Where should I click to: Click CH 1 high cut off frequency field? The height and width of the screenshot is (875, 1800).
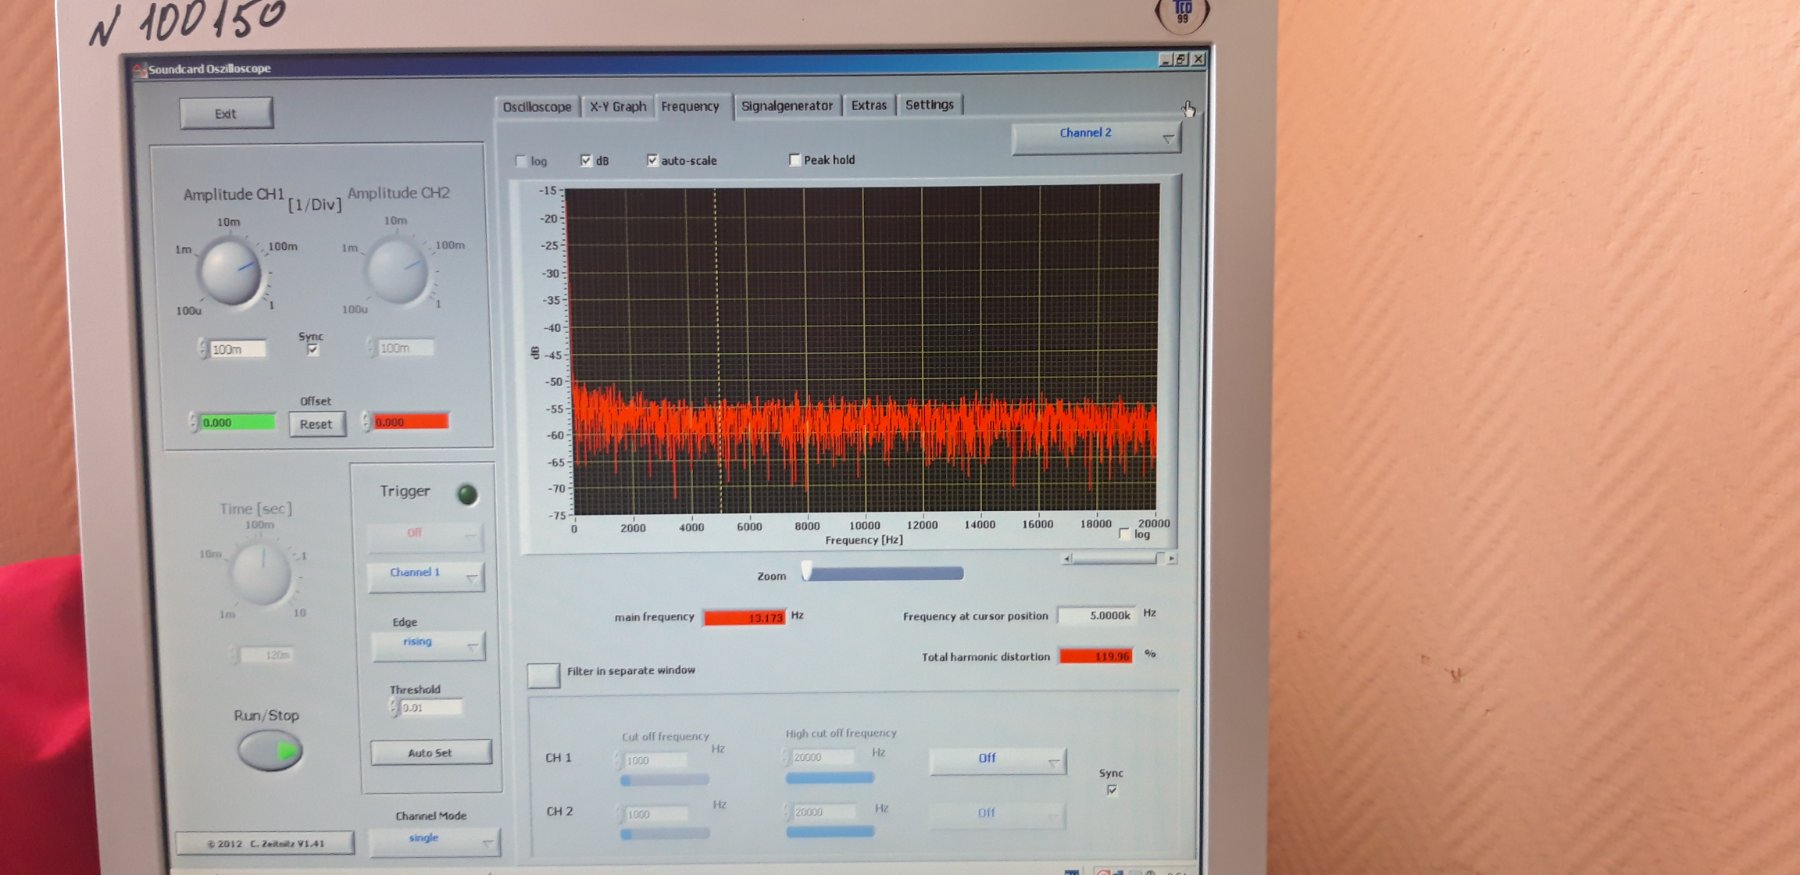[x=824, y=757]
